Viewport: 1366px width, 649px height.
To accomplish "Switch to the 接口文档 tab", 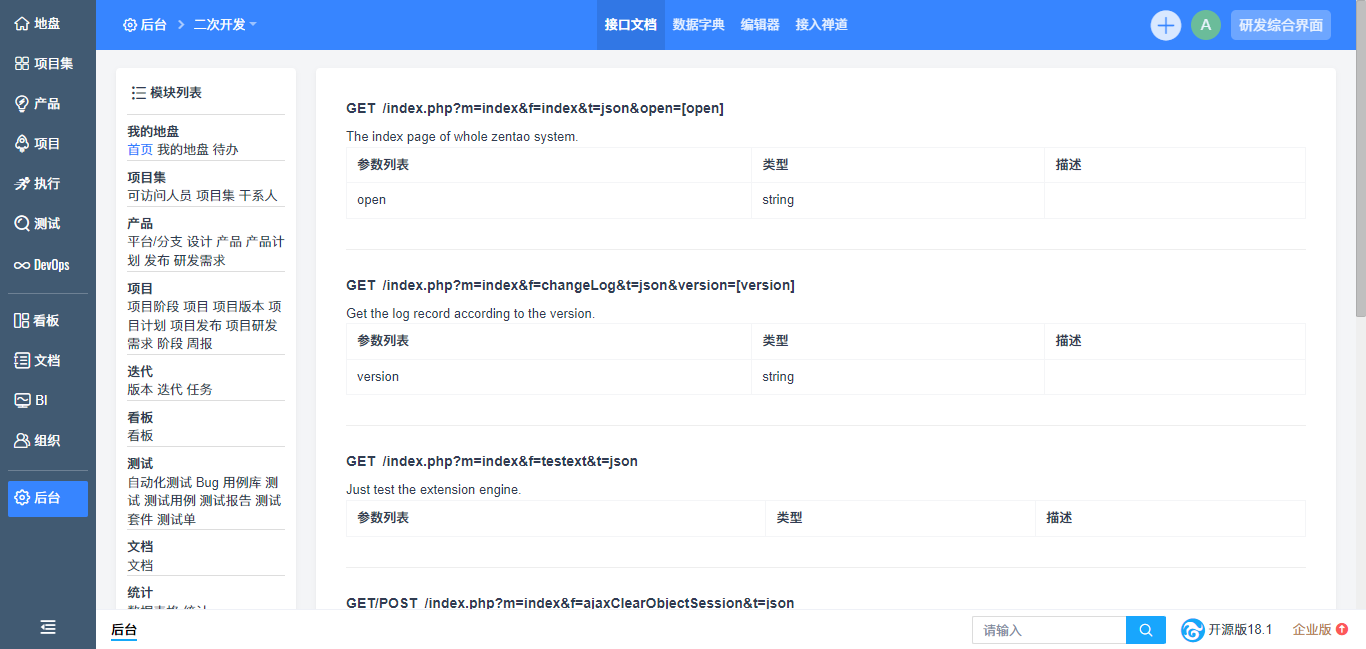I will click(631, 25).
